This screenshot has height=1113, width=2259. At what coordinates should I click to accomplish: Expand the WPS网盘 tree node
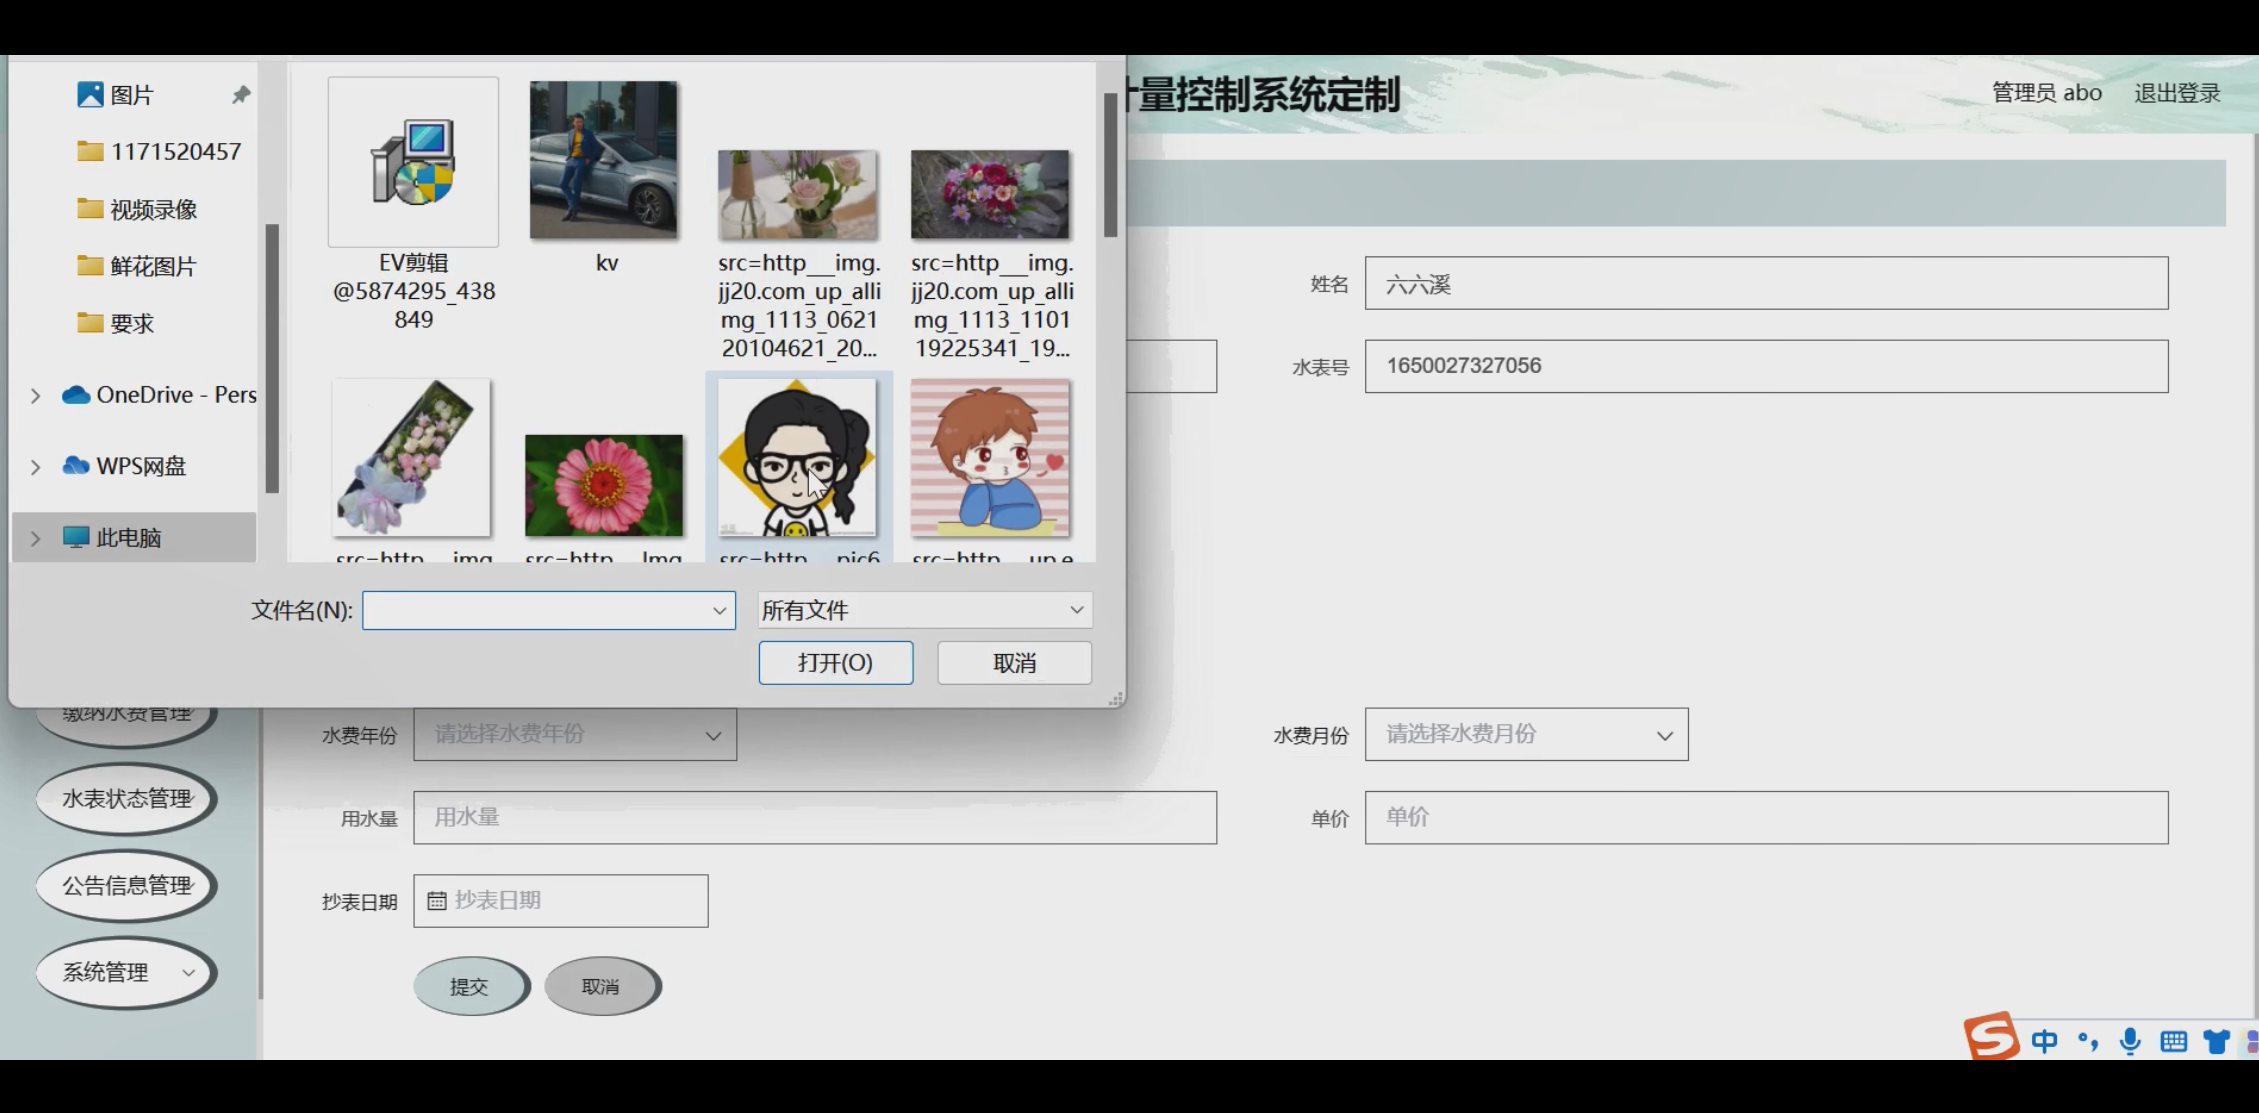tap(36, 467)
